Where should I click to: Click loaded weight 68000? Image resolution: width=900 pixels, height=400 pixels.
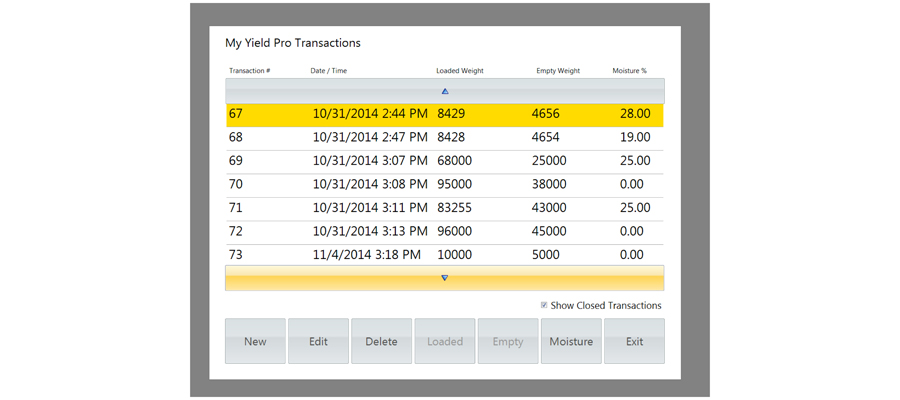click(454, 161)
